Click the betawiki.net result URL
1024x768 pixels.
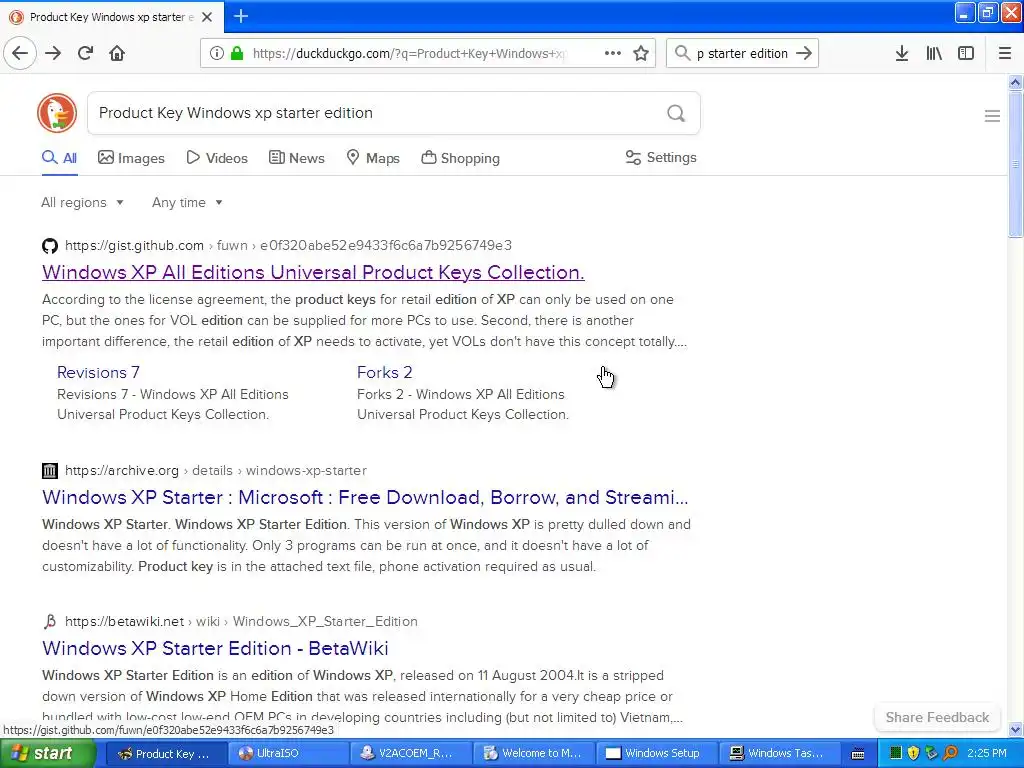tap(241, 621)
